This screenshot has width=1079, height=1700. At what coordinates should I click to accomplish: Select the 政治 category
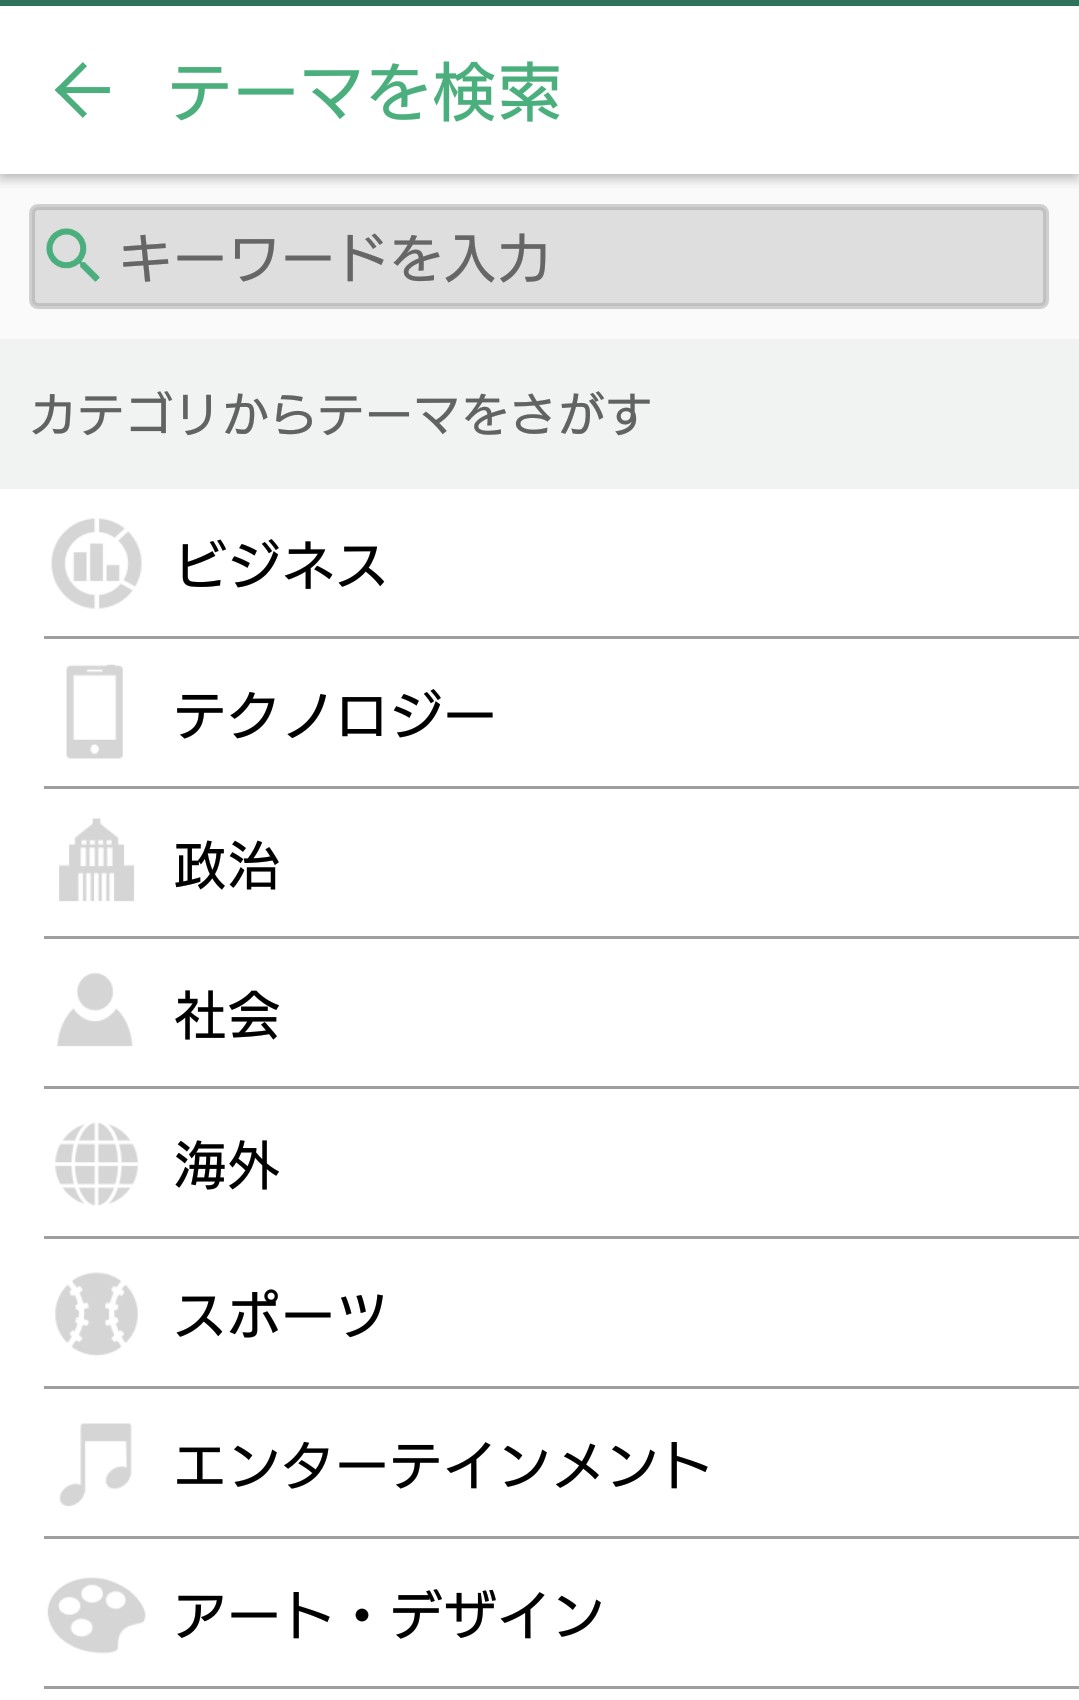227,864
